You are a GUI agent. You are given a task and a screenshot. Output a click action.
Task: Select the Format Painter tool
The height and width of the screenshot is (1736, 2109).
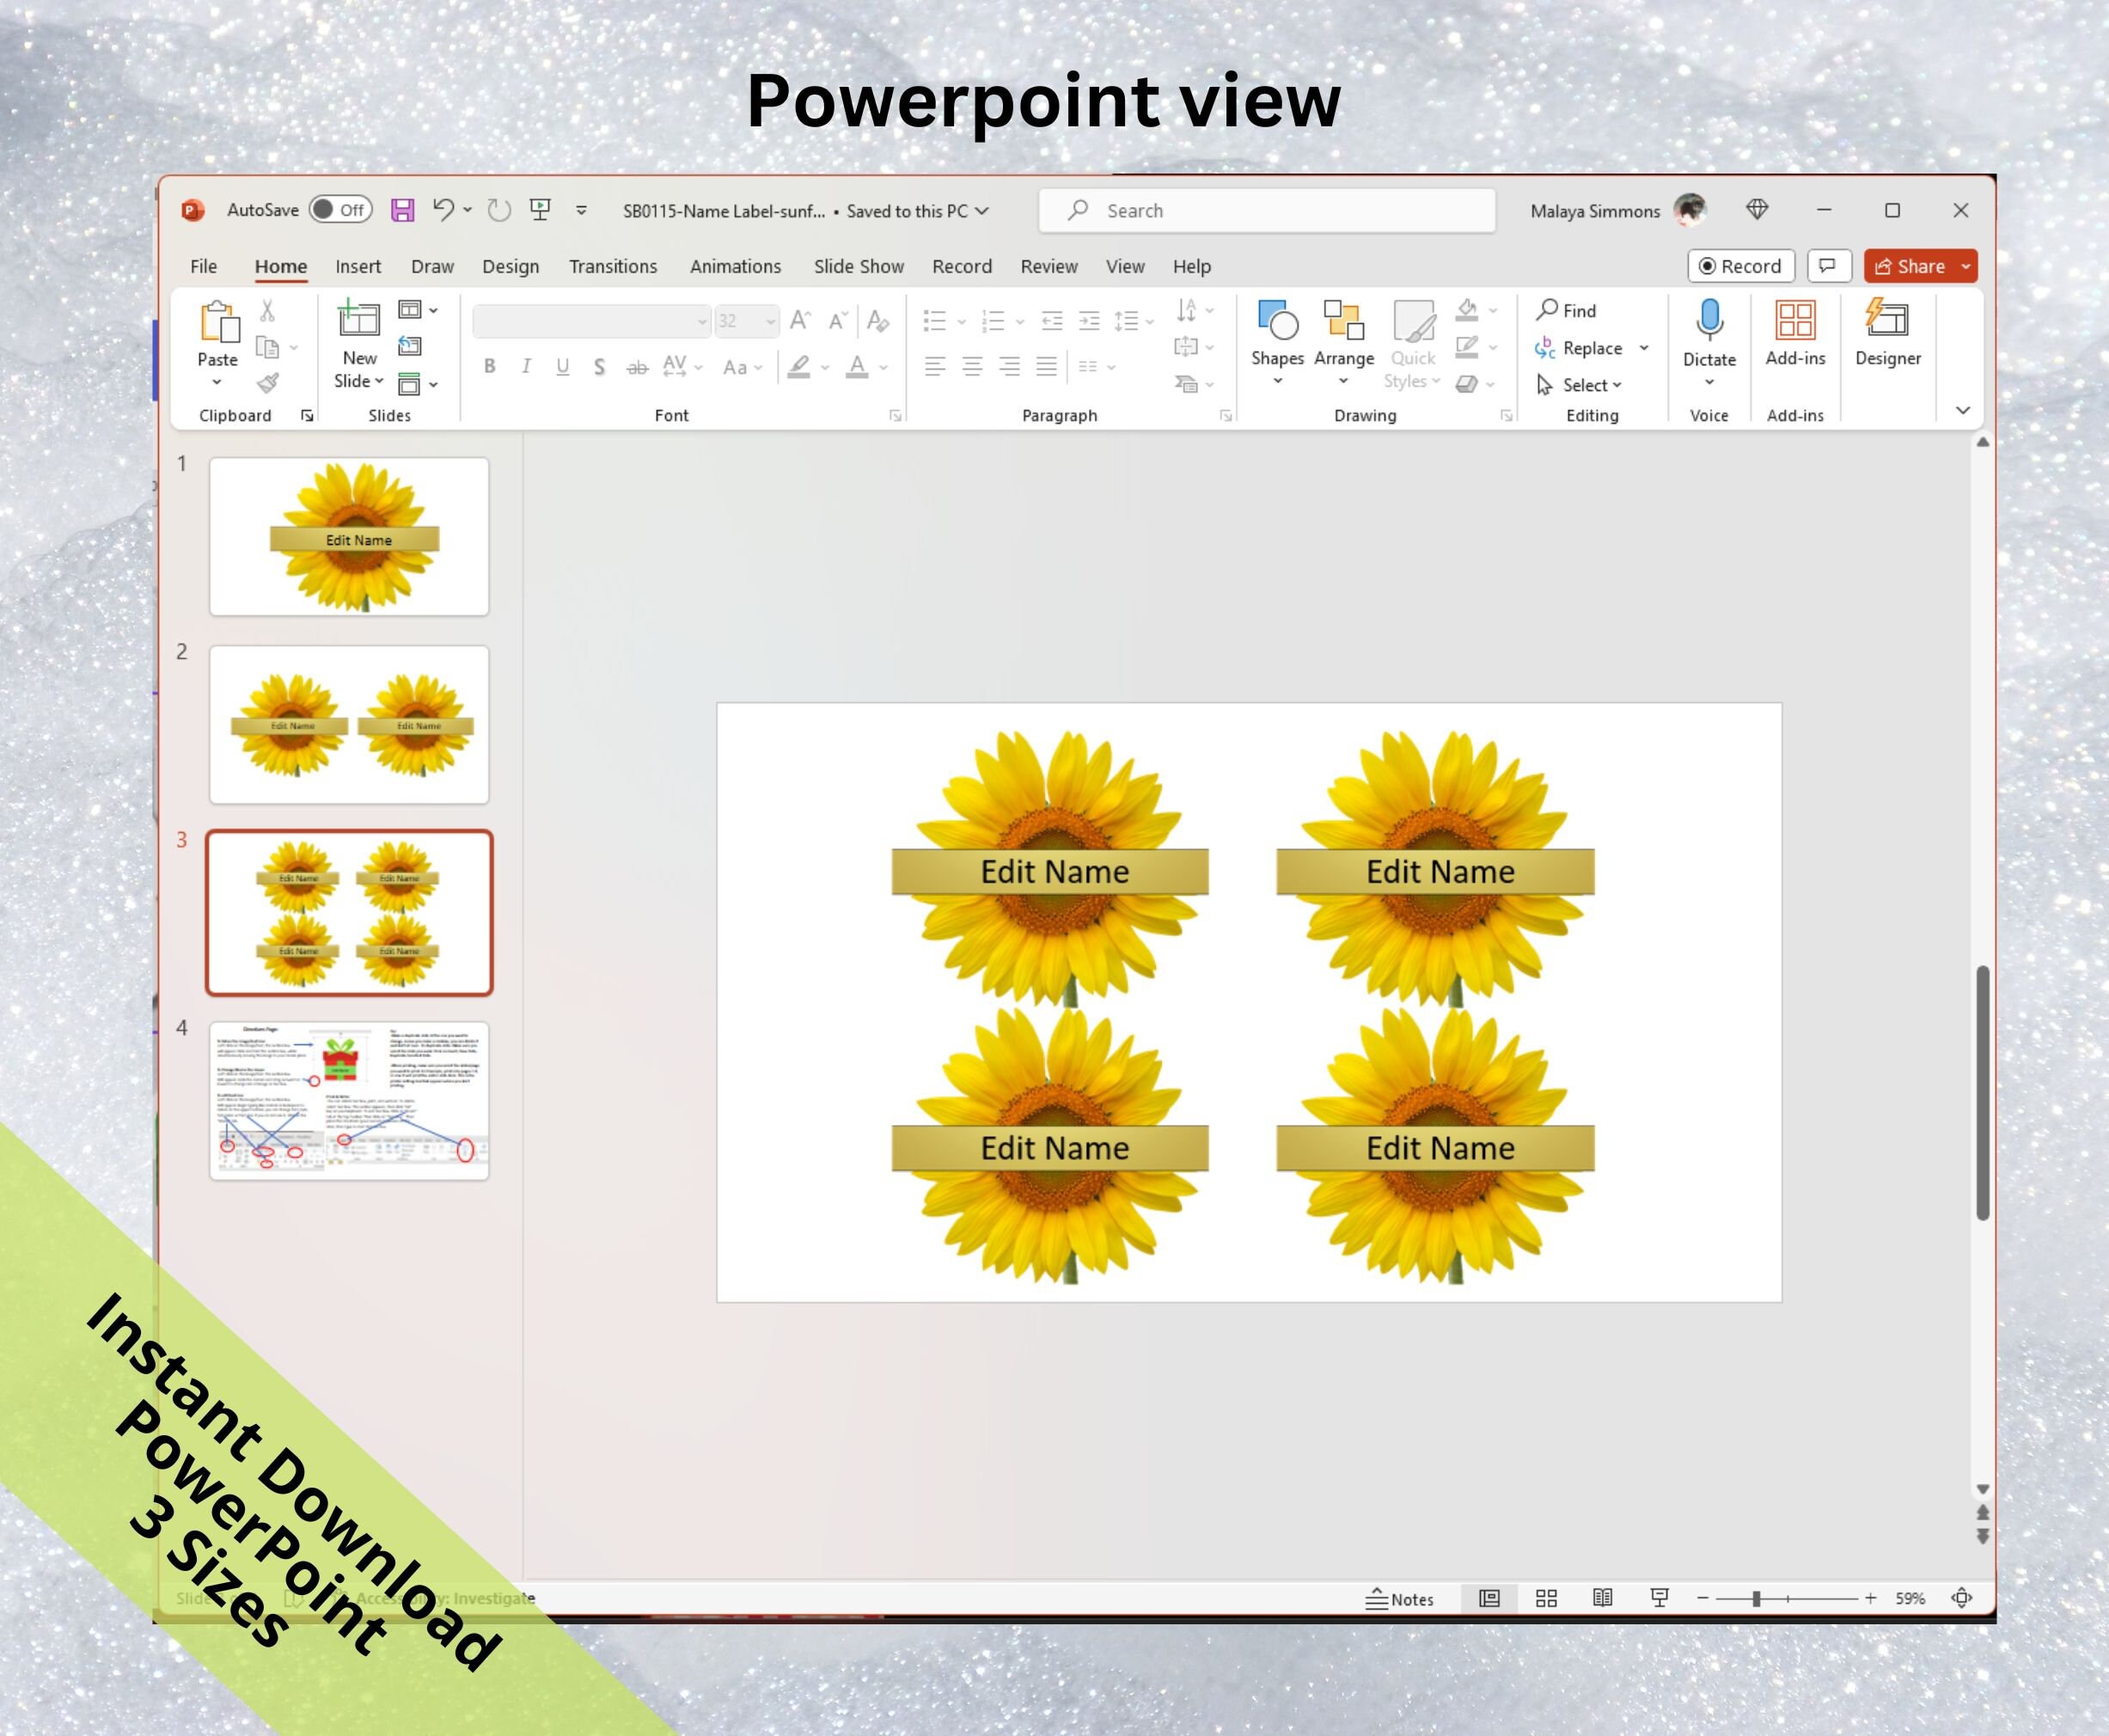tap(268, 384)
